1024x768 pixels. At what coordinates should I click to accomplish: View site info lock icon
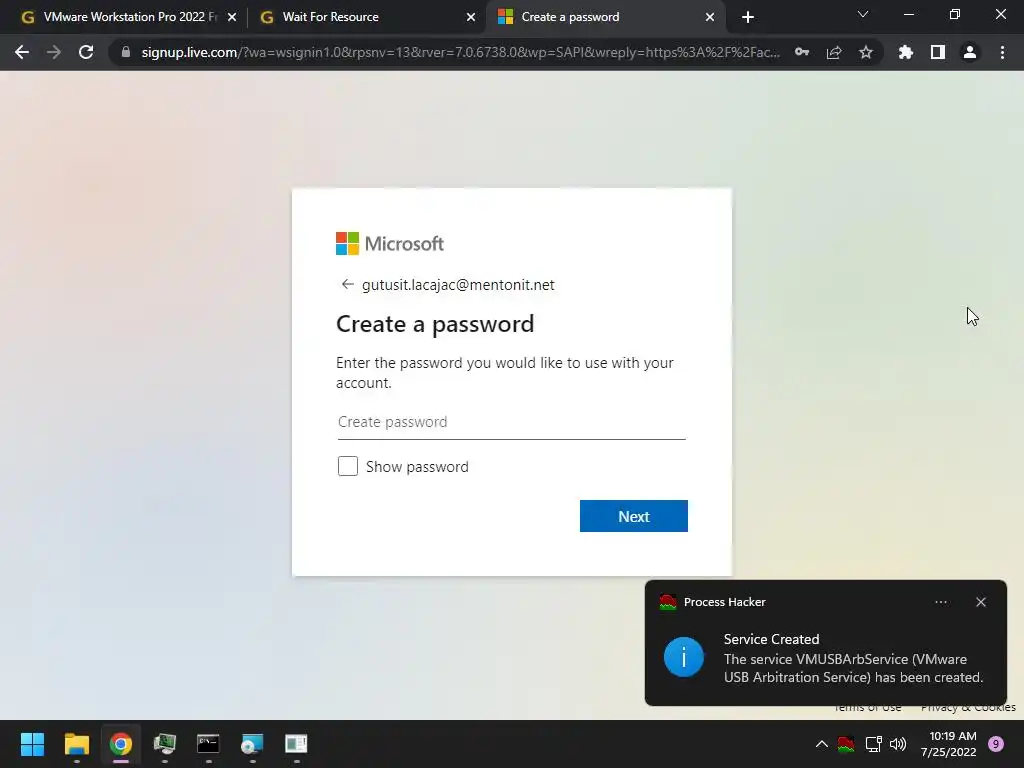(126, 52)
